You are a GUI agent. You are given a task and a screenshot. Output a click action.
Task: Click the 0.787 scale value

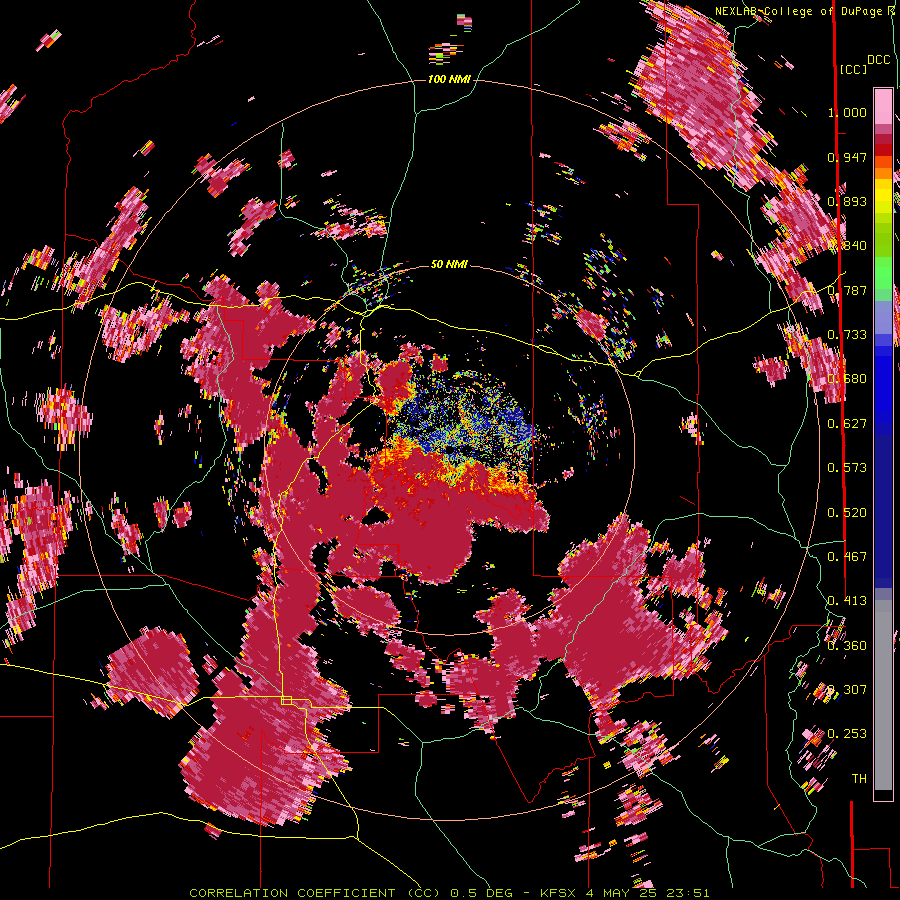coord(847,290)
